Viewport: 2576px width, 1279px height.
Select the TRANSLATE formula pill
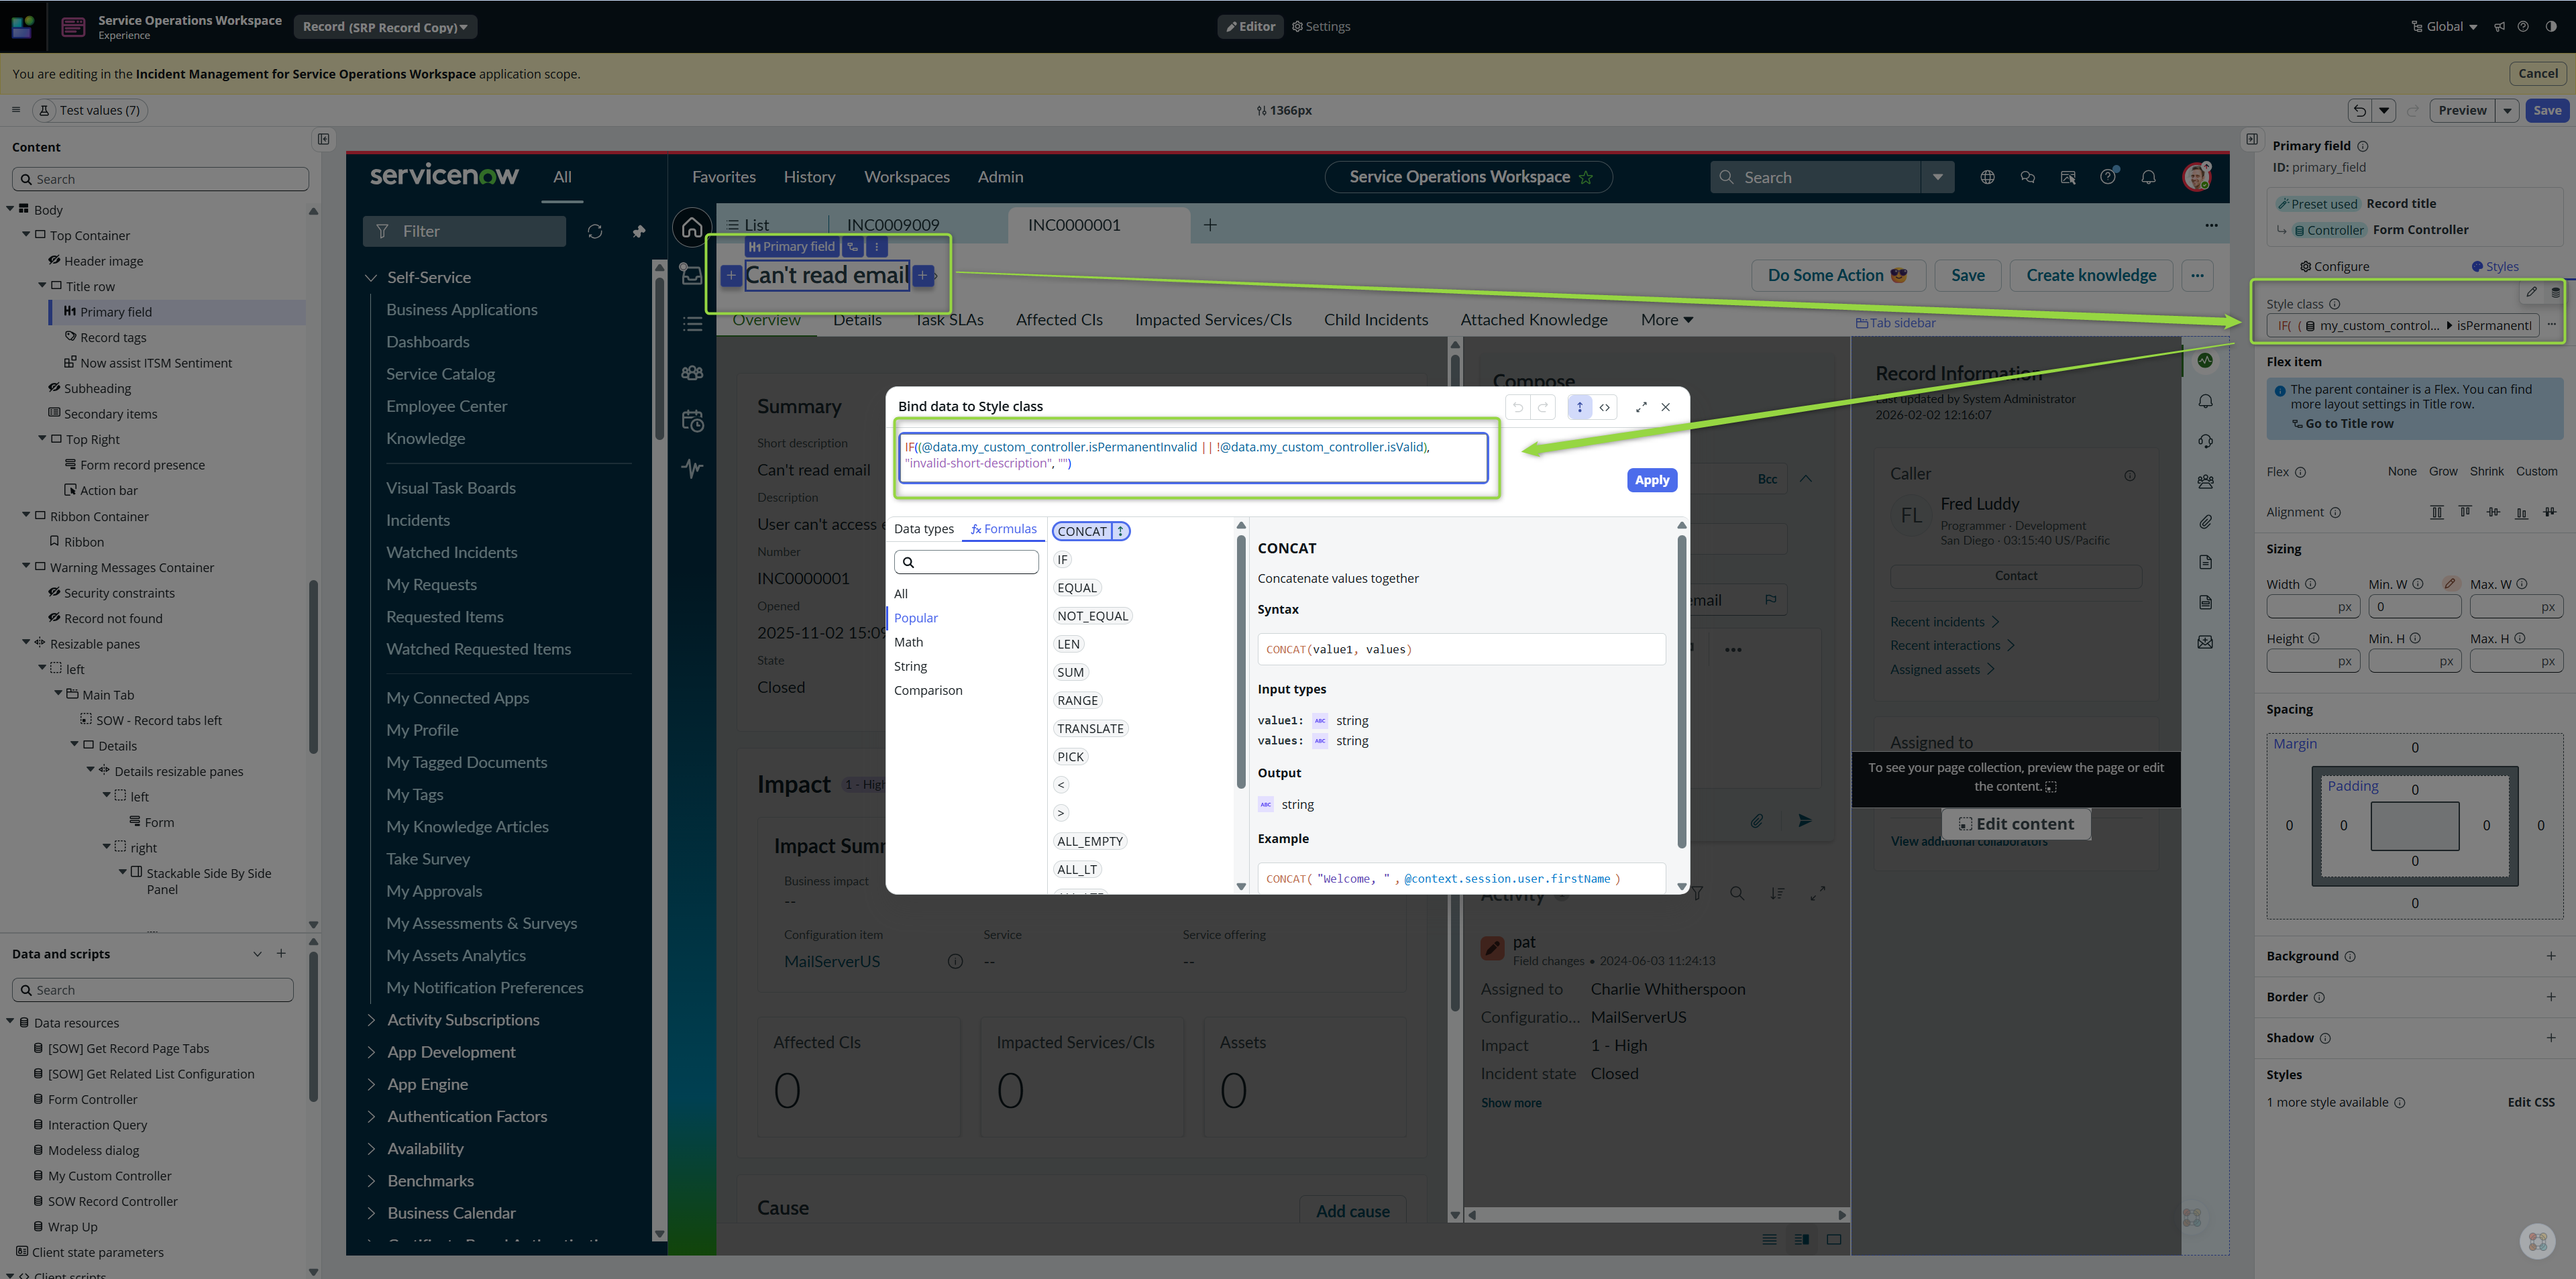tap(1089, 728)
